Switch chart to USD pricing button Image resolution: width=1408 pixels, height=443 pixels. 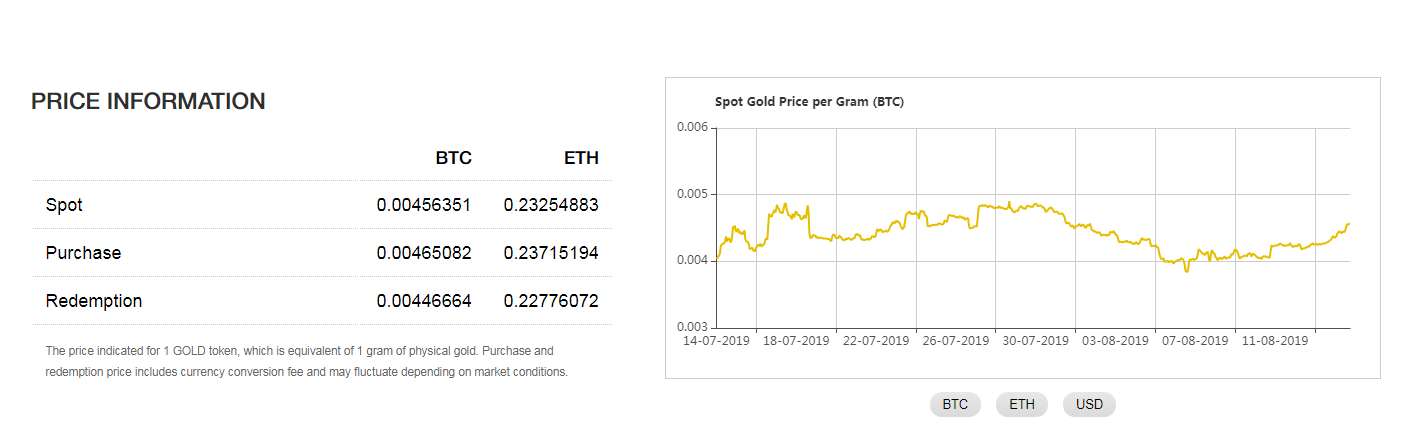(1089, 405)
